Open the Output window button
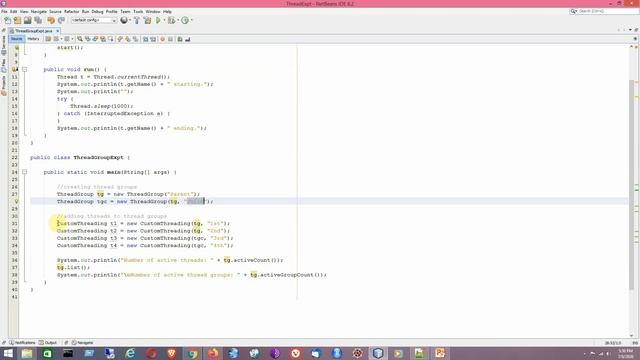The height and width of the screenshot is (360, 640). point(48,343)
